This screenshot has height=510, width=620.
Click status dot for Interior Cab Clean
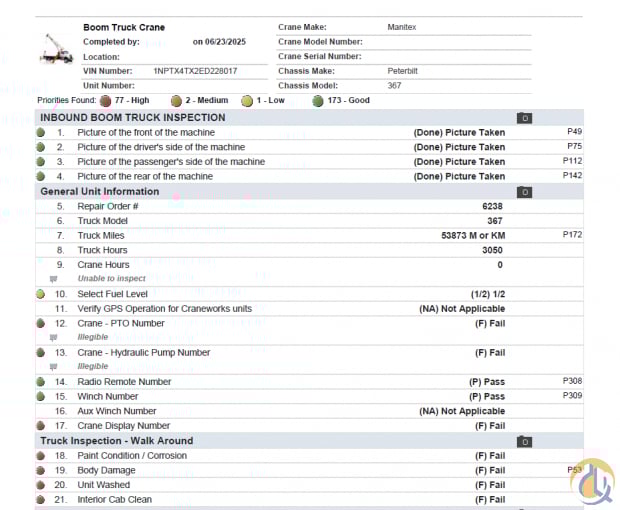coord(40,500)
